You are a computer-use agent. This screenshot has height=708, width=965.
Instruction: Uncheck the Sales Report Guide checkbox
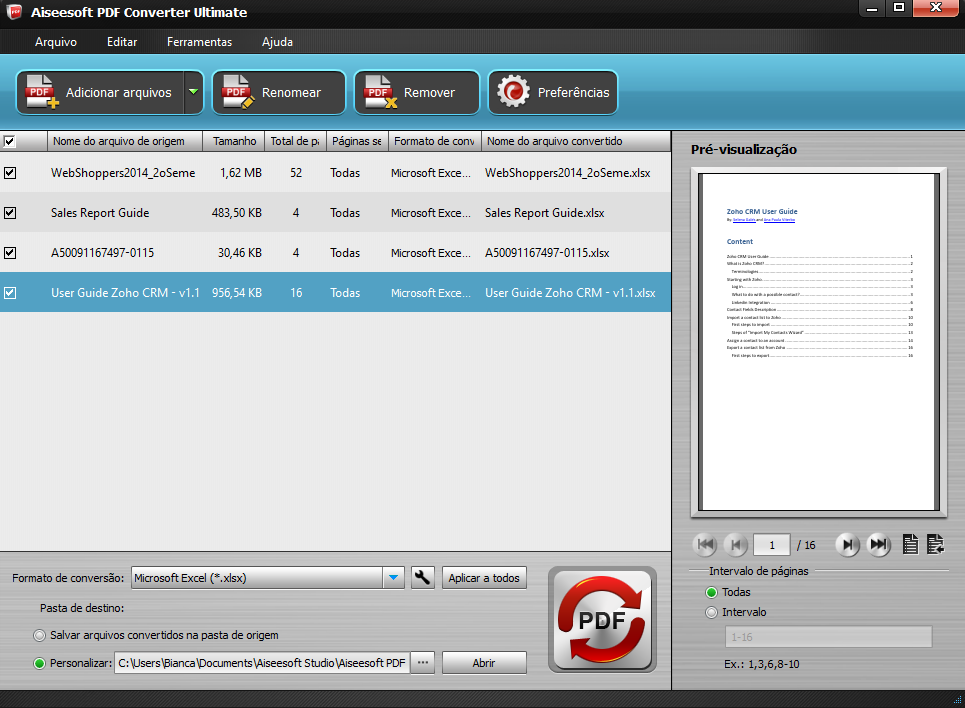coord(10,213)
